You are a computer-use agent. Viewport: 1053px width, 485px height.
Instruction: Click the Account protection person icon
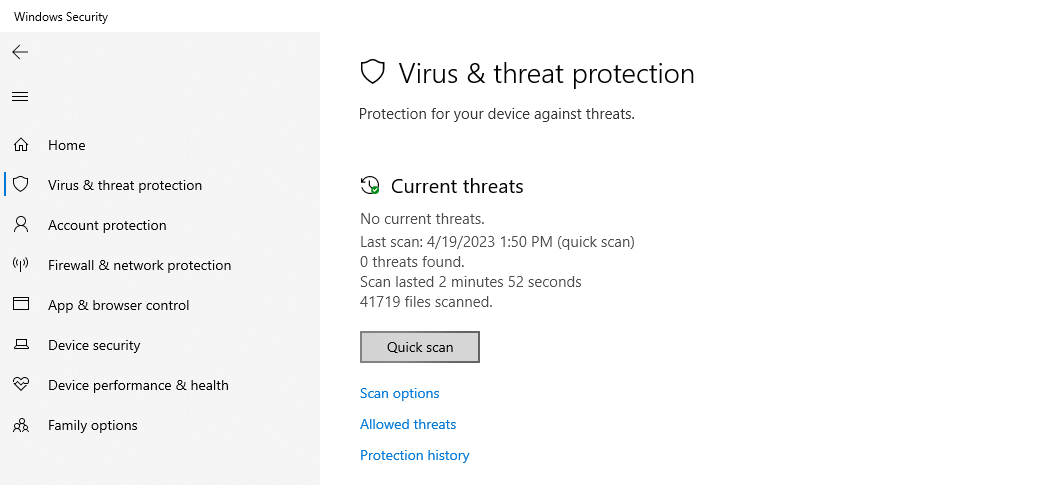pos(21,224)
